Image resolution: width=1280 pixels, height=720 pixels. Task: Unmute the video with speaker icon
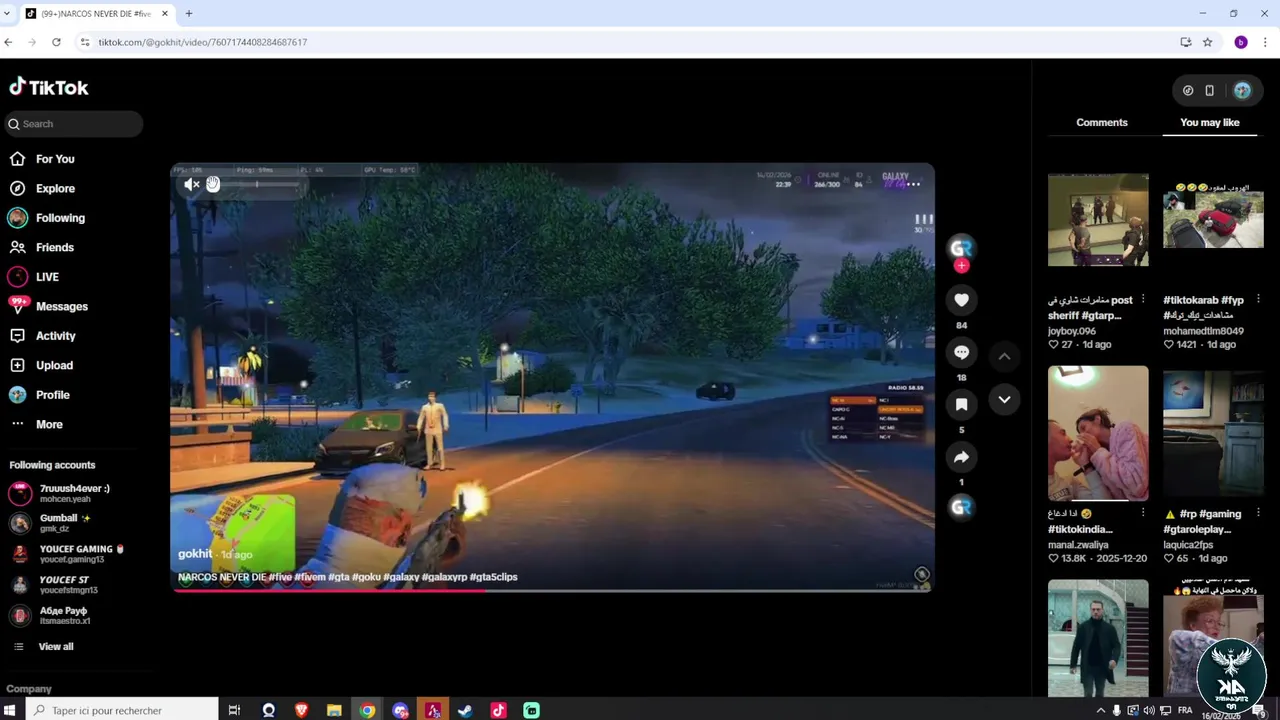pos(192,184)
